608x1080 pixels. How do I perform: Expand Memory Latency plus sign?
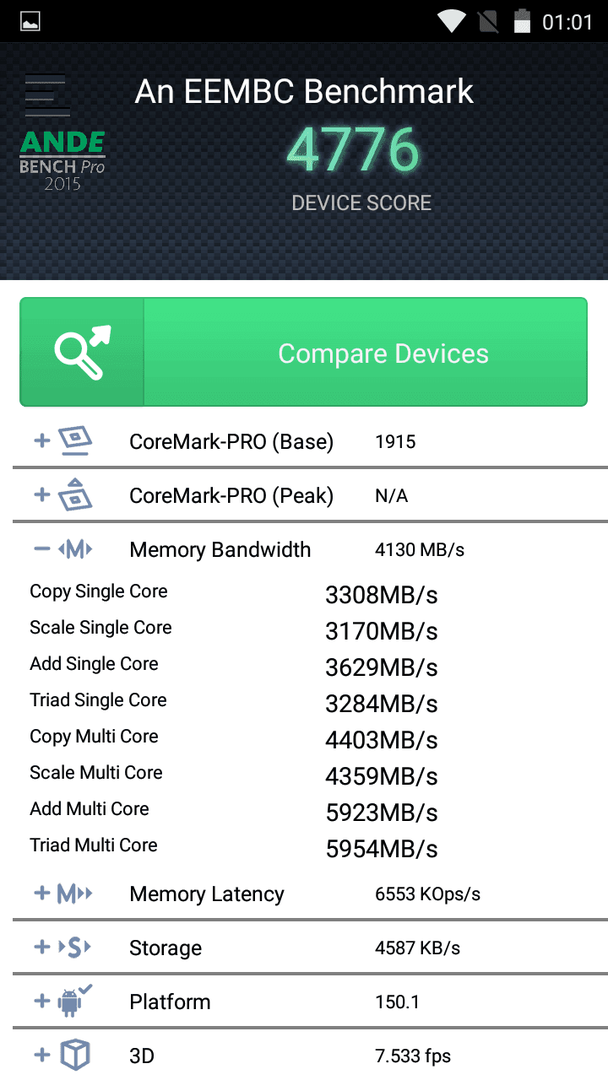pyautogui.click(x=42, y=893)
